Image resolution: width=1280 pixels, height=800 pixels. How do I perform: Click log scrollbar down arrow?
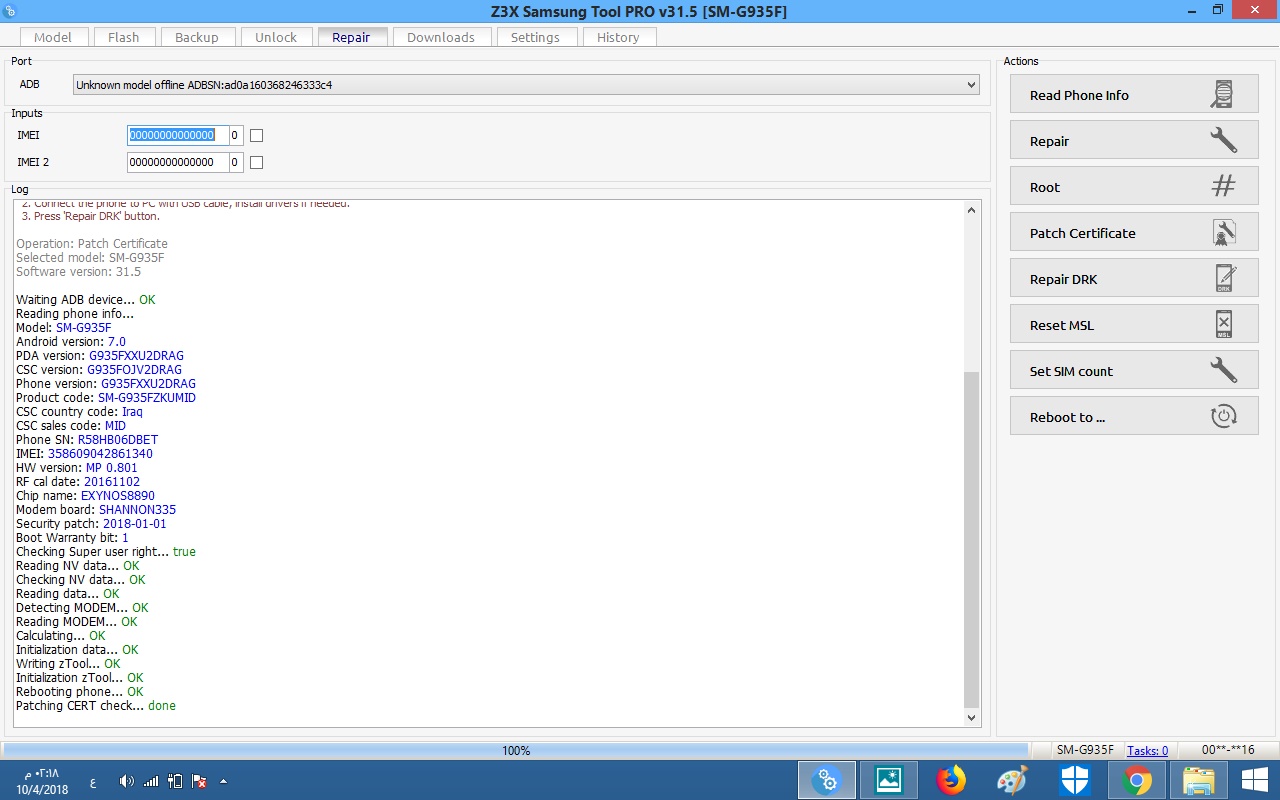pos(971,717)
